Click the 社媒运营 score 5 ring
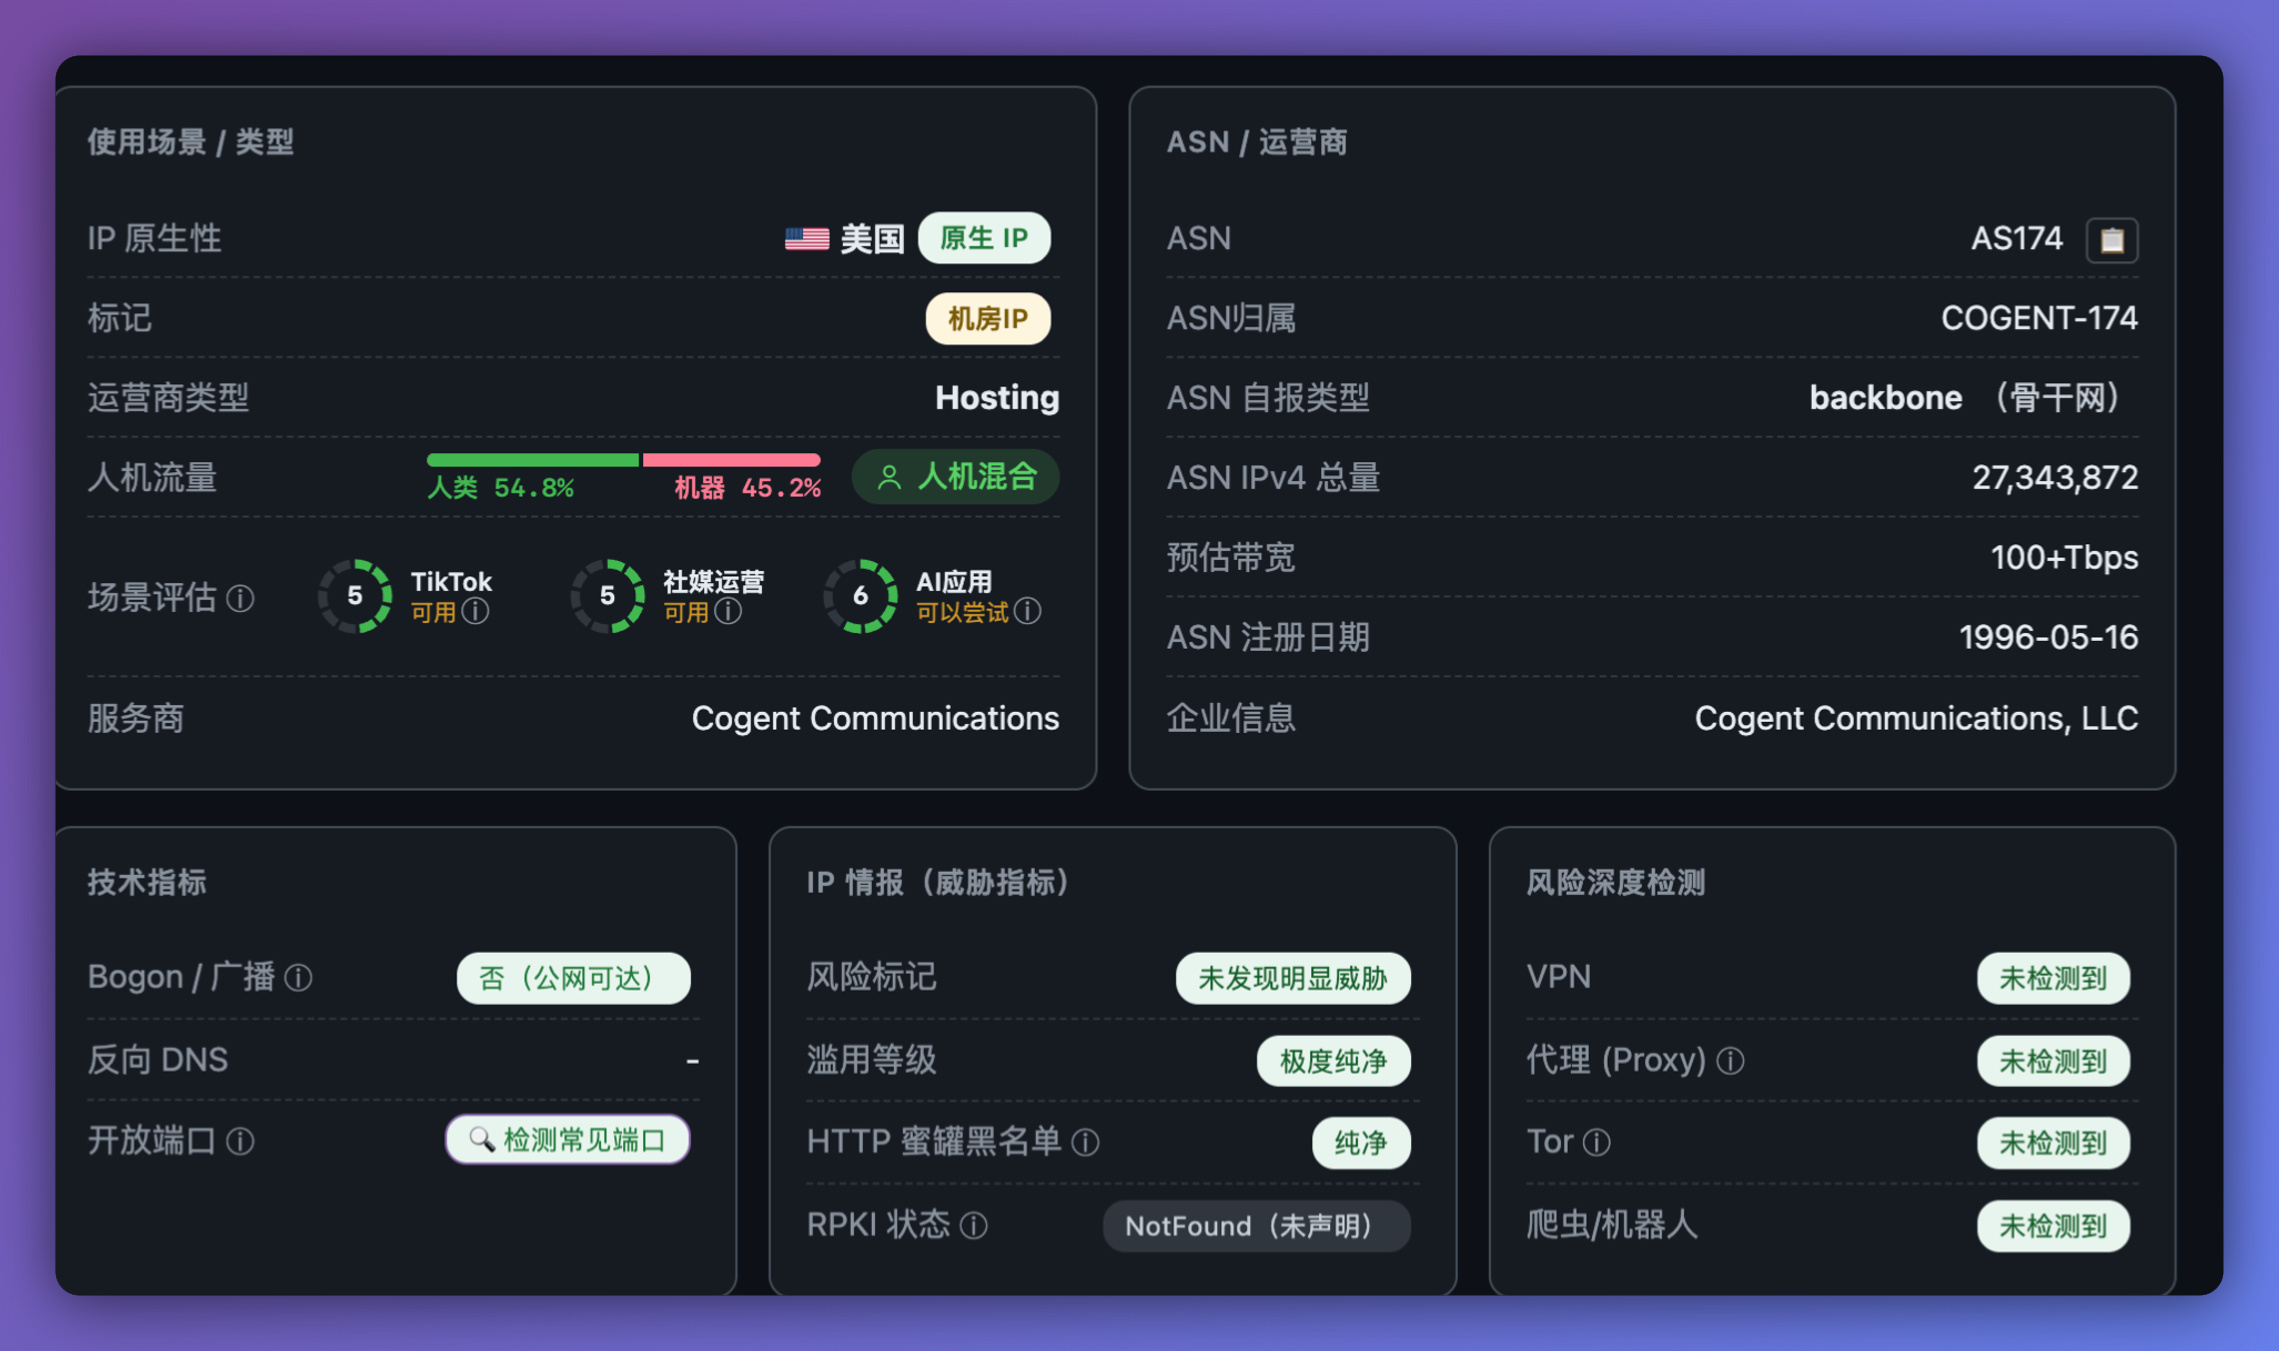The height and width of the screenshot is (1351, 2279). (x=607, y=596)
